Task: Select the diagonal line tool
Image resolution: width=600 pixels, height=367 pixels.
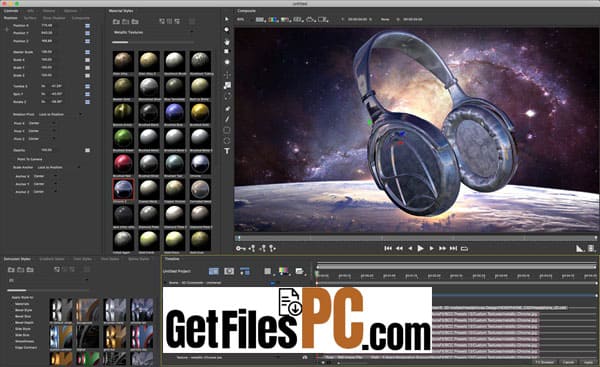Action: pyautogui.click(x=227, y=119)
